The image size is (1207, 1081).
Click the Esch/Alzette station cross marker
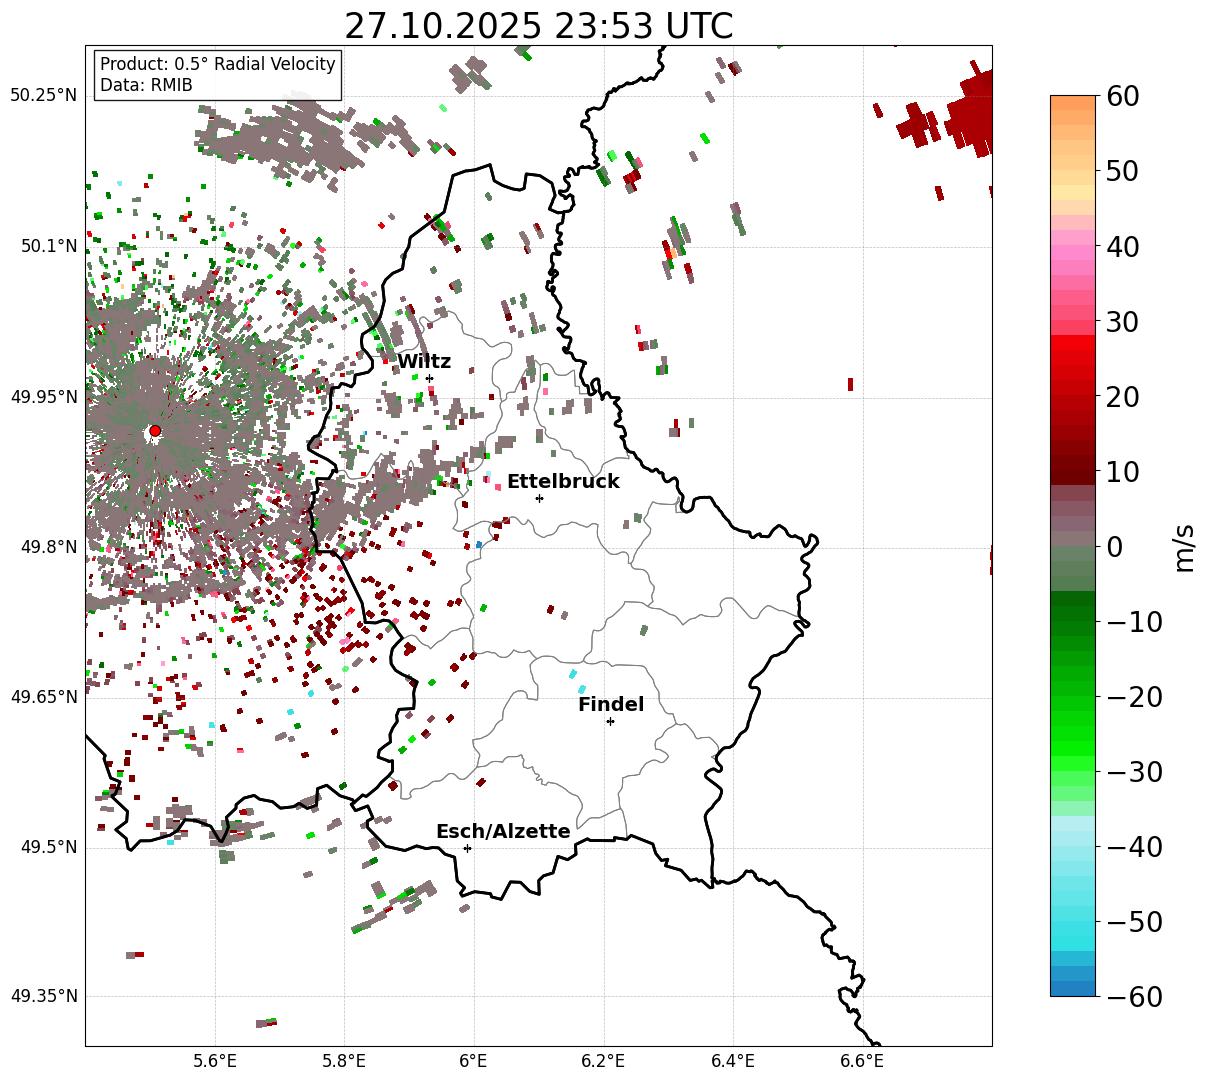coord(467,848)
